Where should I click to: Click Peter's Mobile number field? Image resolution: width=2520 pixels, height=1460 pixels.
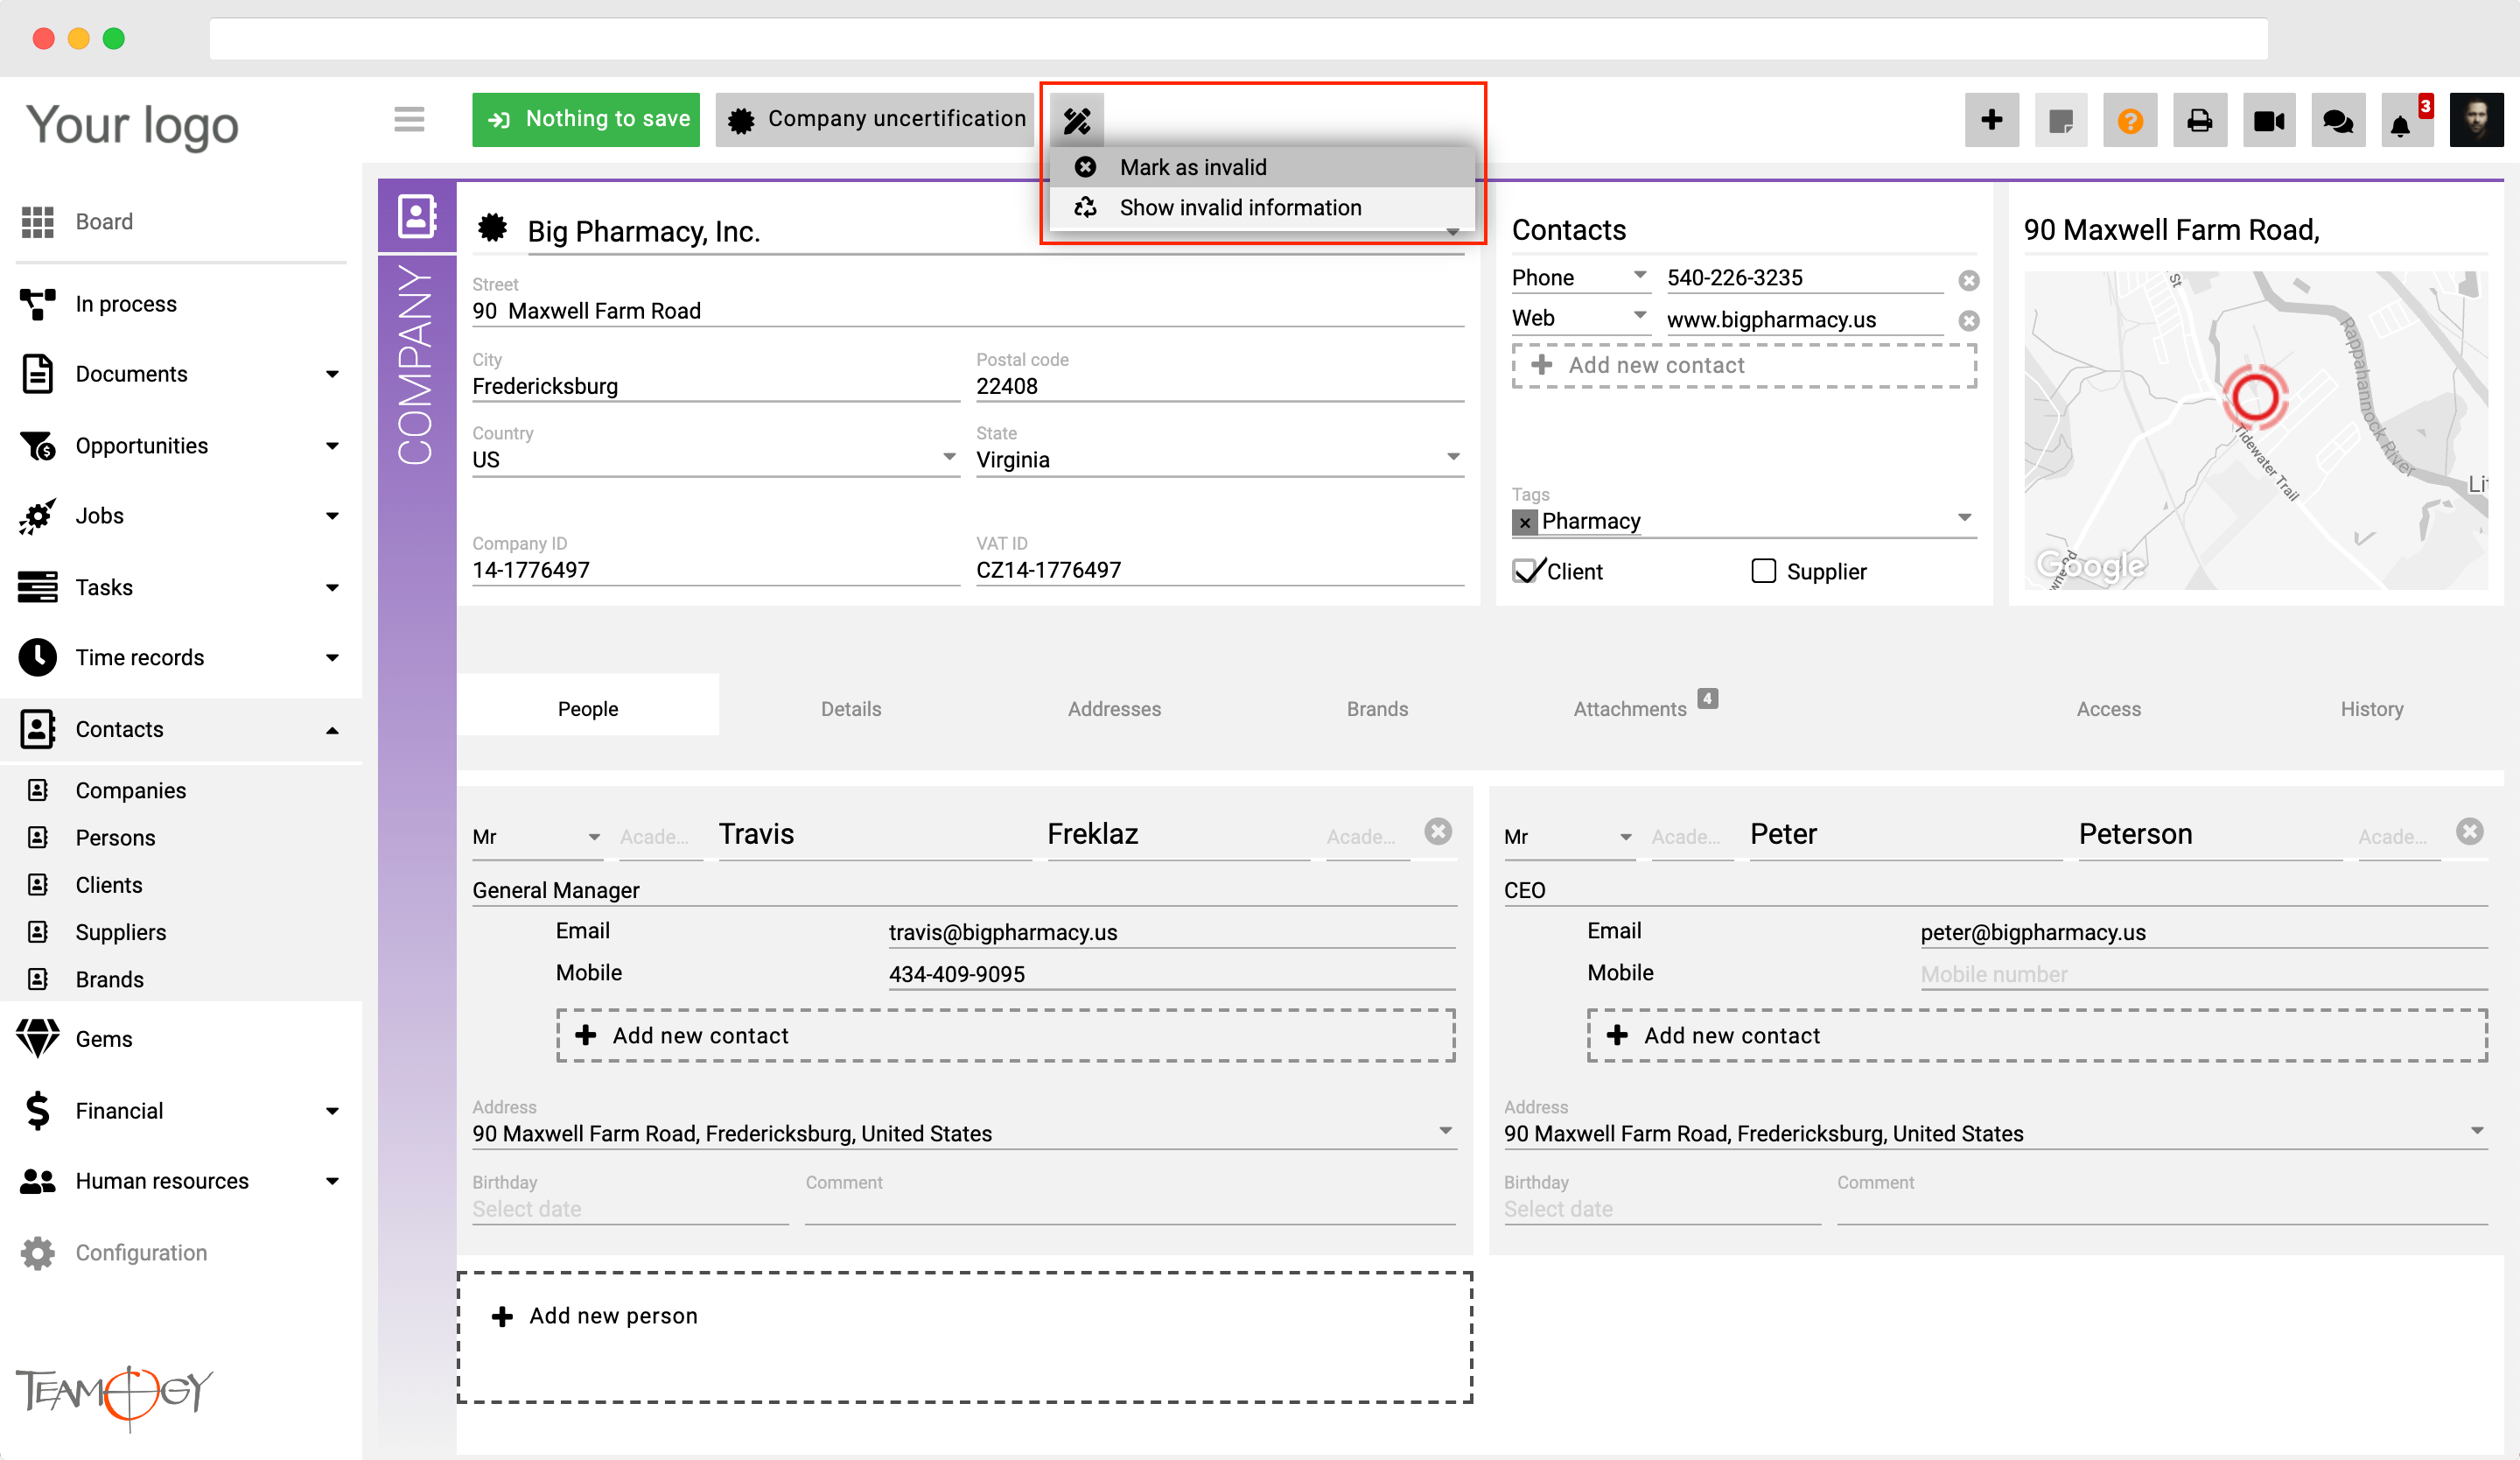(x=2203, y=974)
